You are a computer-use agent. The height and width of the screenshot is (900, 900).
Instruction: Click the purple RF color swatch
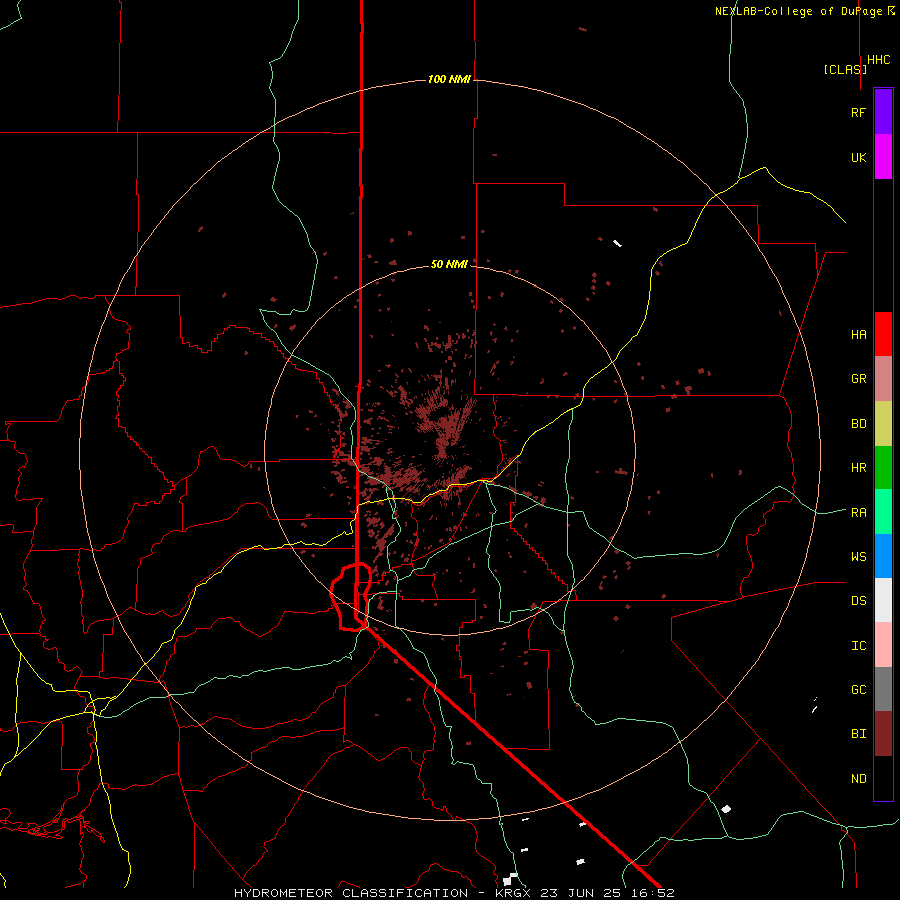point(883,112)
